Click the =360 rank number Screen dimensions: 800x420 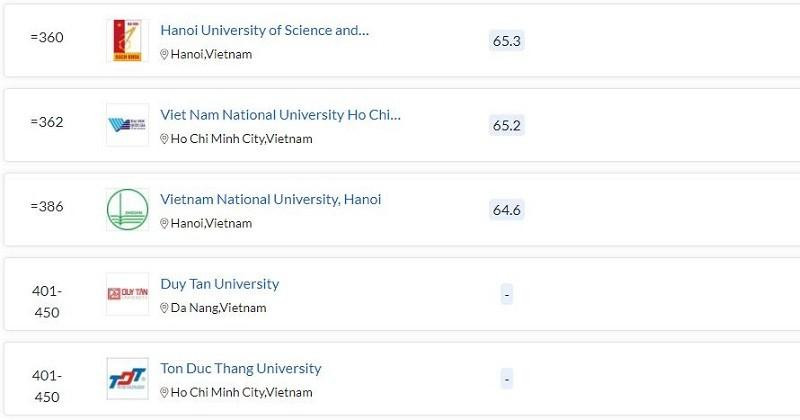(46, 37)
